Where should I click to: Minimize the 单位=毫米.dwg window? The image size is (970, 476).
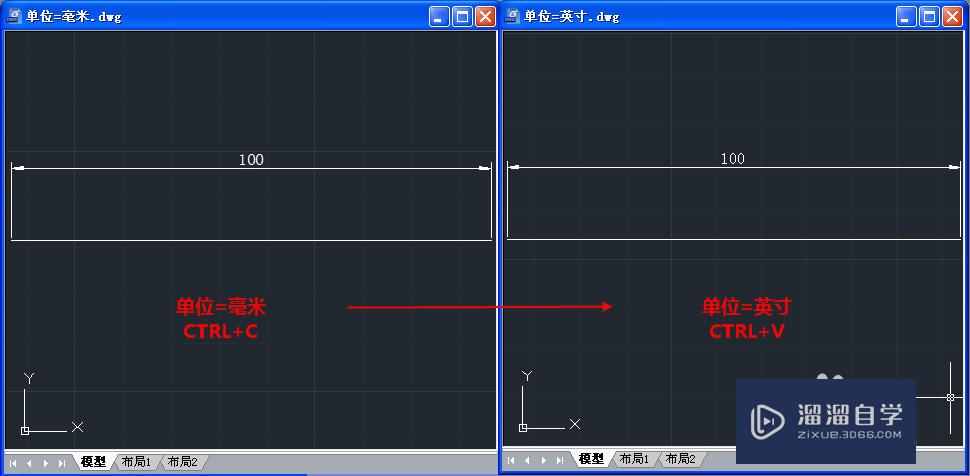coord(439,17)
